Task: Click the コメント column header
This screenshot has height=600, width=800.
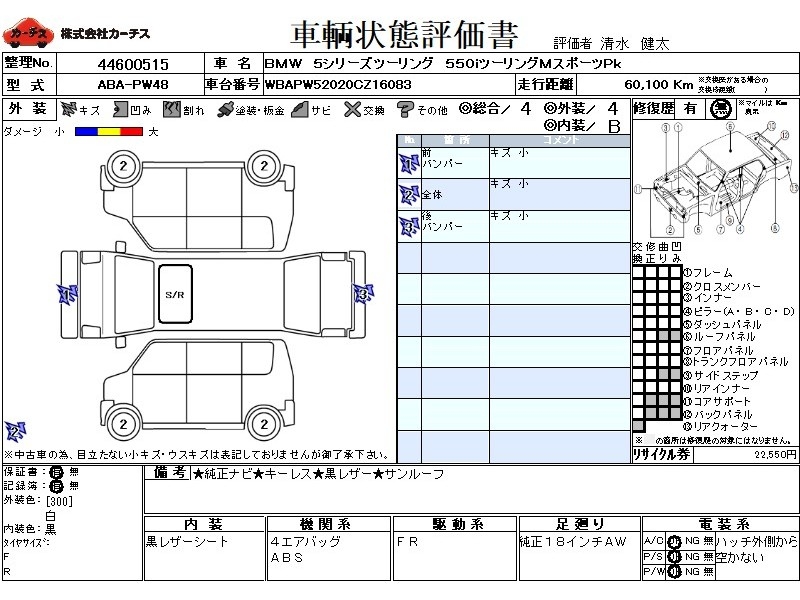Action: point(560,140)
